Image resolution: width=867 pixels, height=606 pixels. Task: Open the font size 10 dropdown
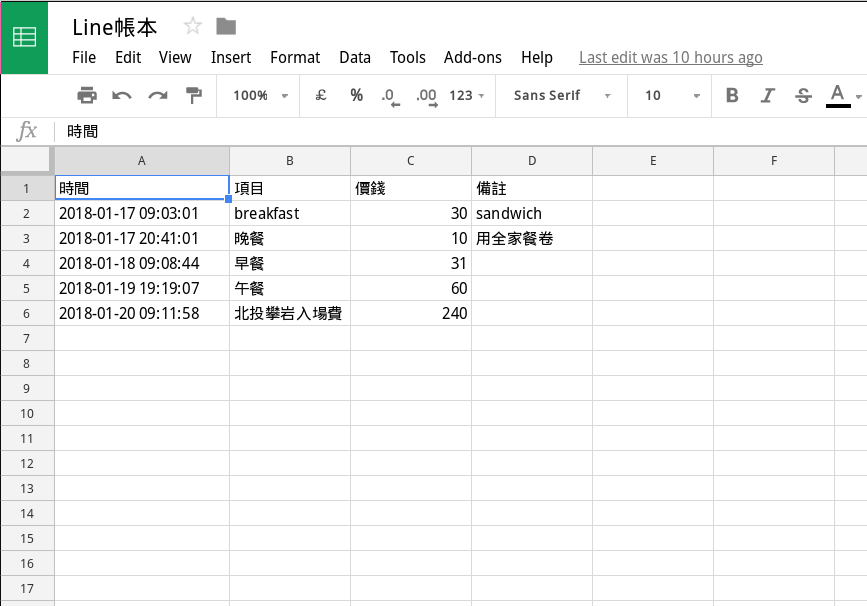point(672,96)
